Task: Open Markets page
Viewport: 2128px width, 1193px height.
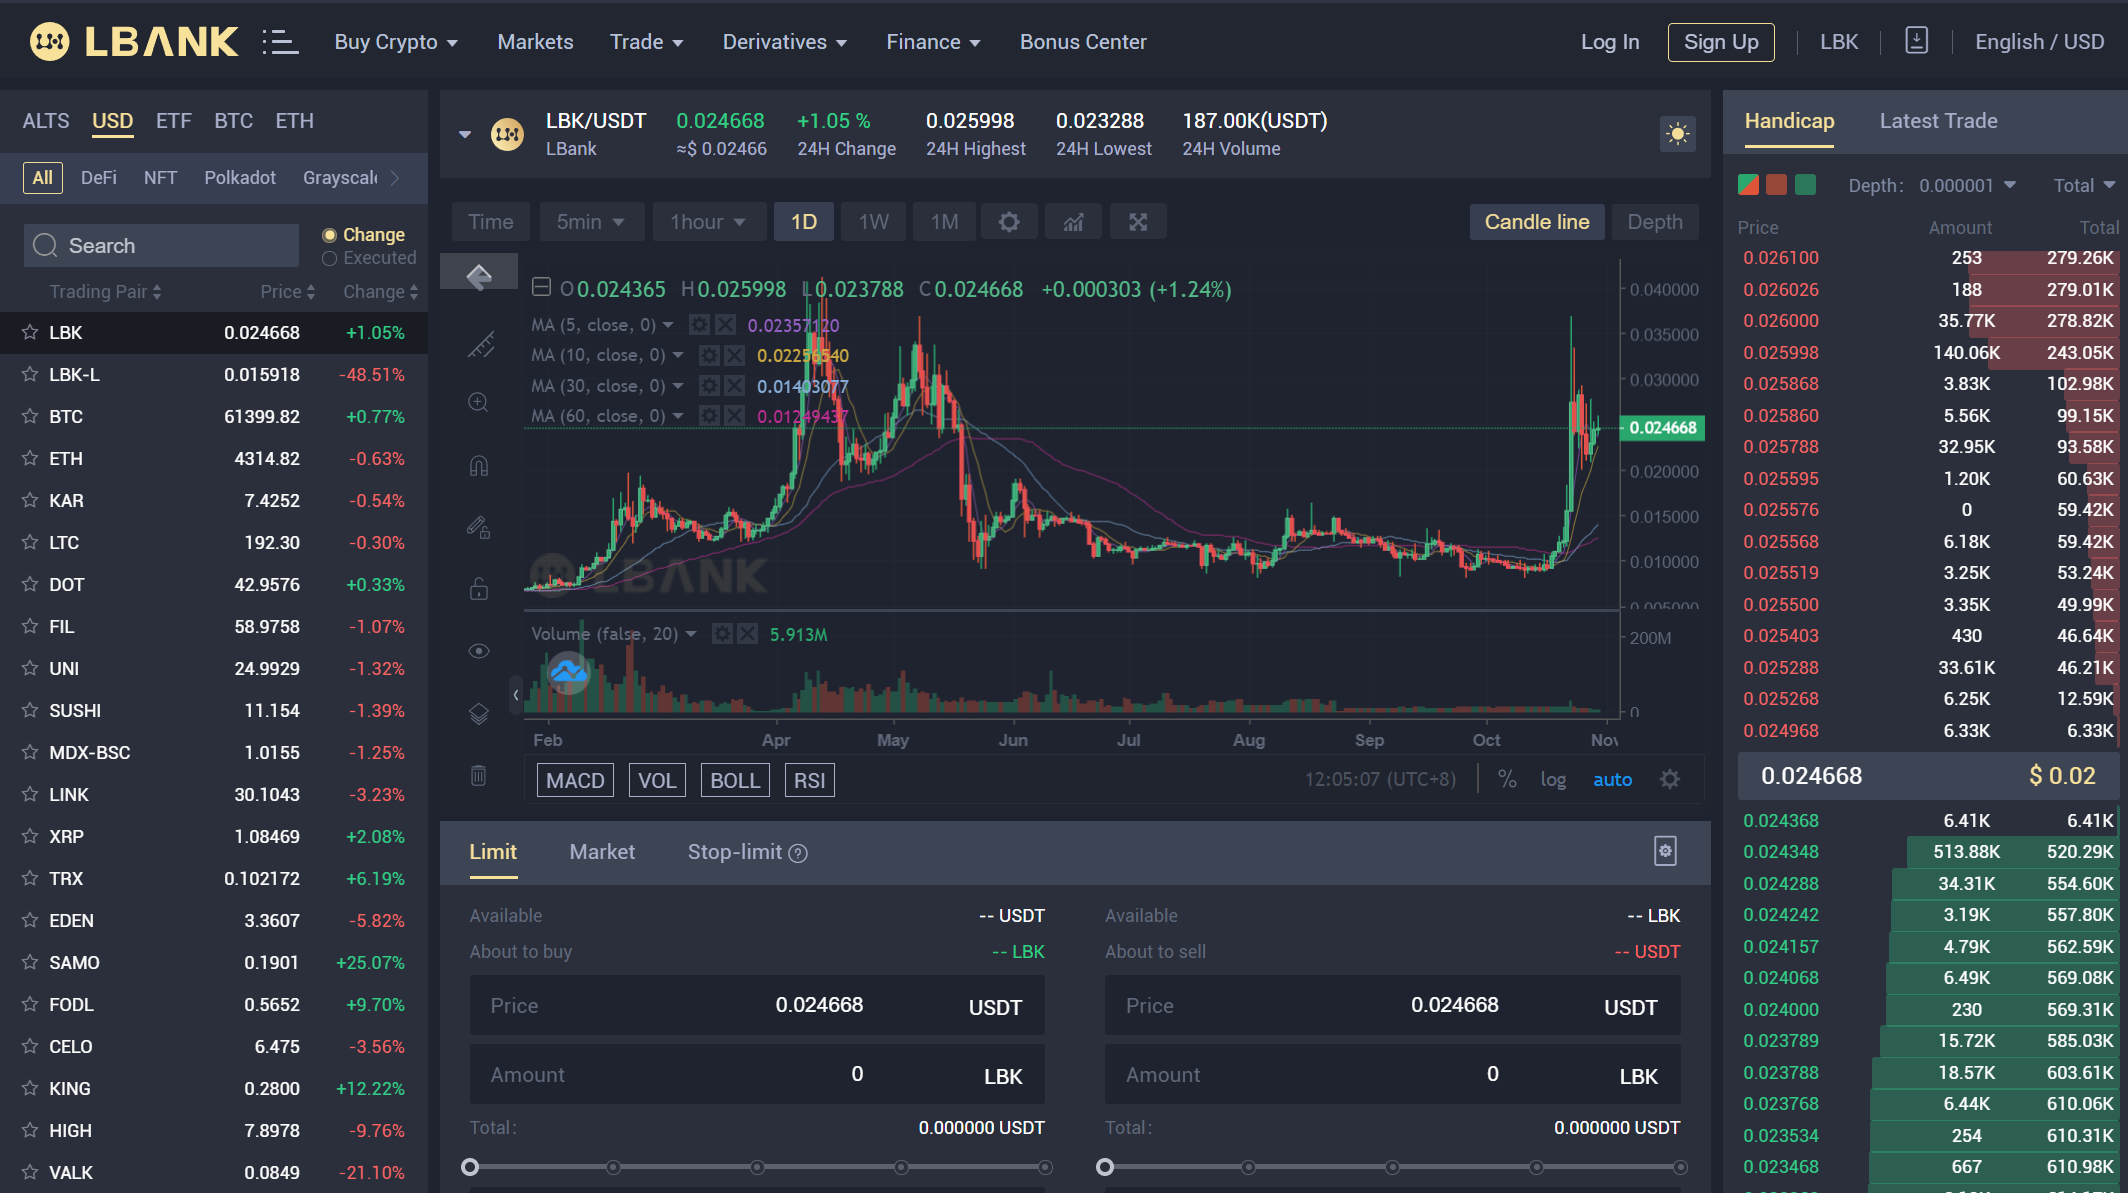Action: coord(535,42)
